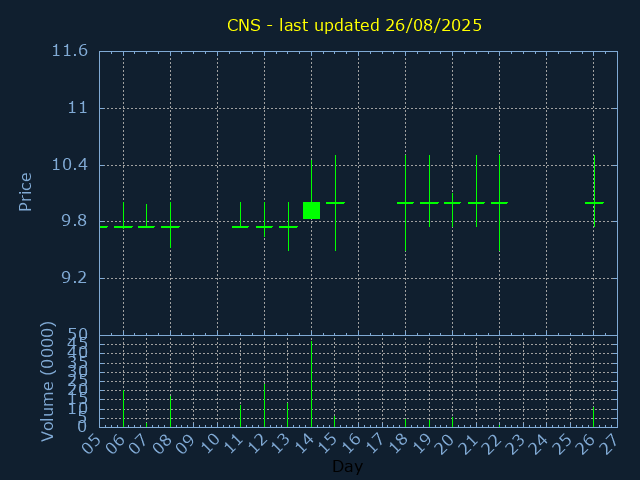
Task: Click the day 20 price candlestick
Action: 452,210
